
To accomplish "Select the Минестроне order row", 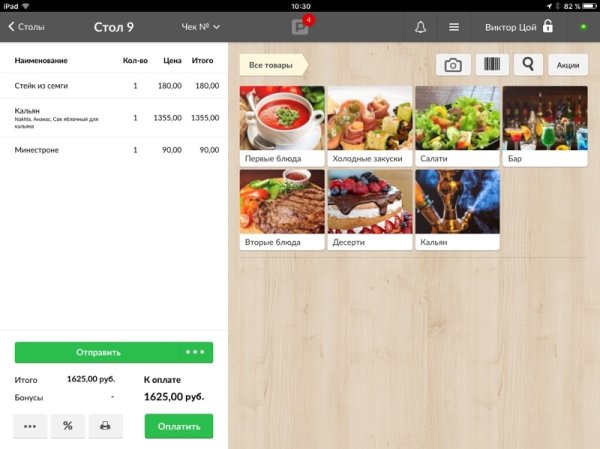I will 114,150.
